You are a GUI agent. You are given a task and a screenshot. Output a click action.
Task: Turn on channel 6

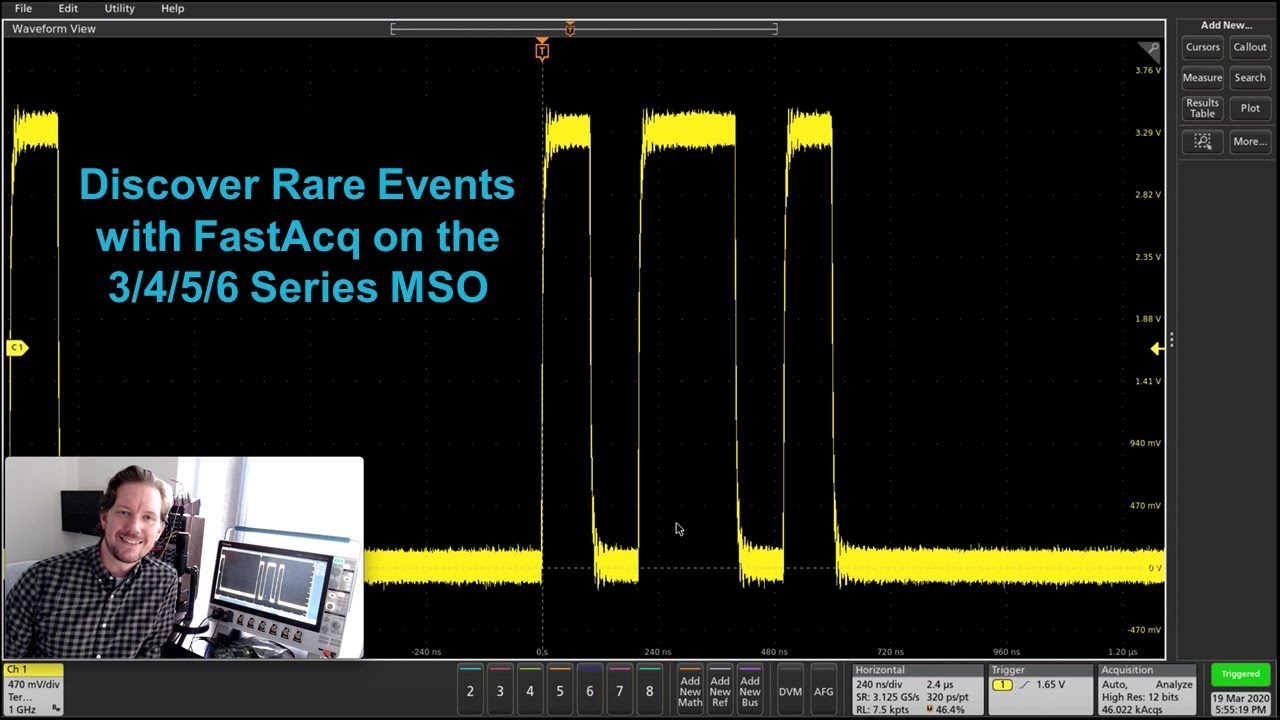(x=590, y=689)
